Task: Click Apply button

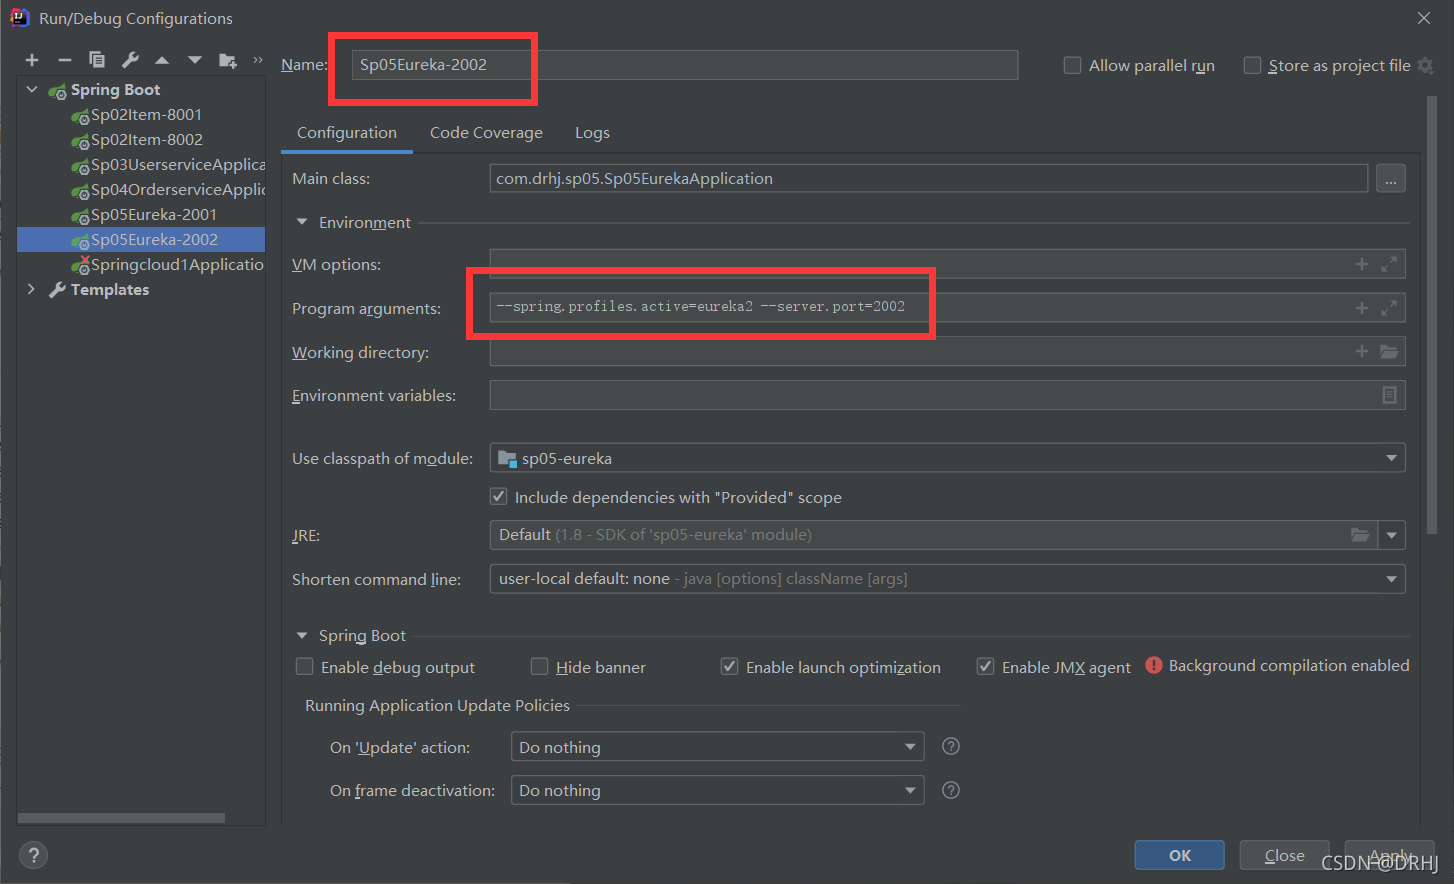Action: [1389, 855]
